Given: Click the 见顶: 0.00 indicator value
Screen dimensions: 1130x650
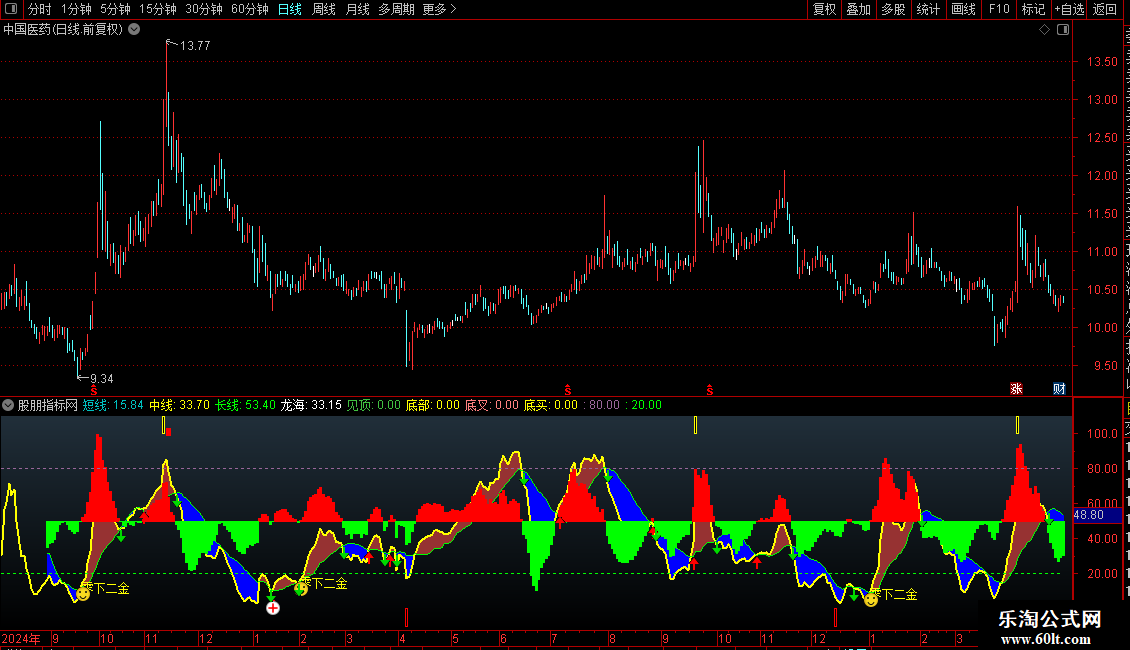Looking at the screenshot, I should coord(373,405).
